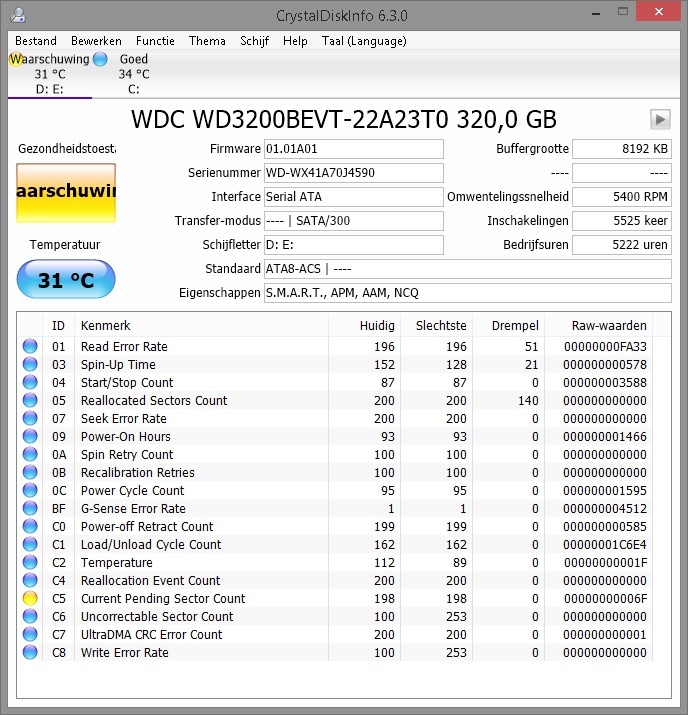Click the Kenmerk column header

click(201, 326)
